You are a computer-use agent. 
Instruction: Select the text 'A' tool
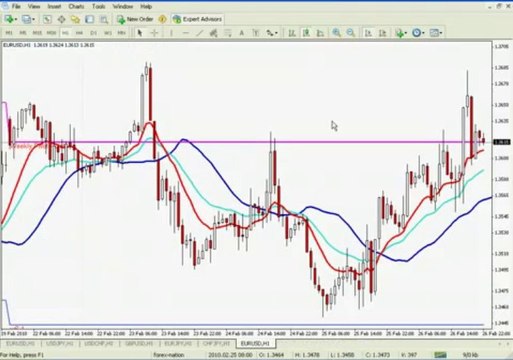tap(242, 33)
